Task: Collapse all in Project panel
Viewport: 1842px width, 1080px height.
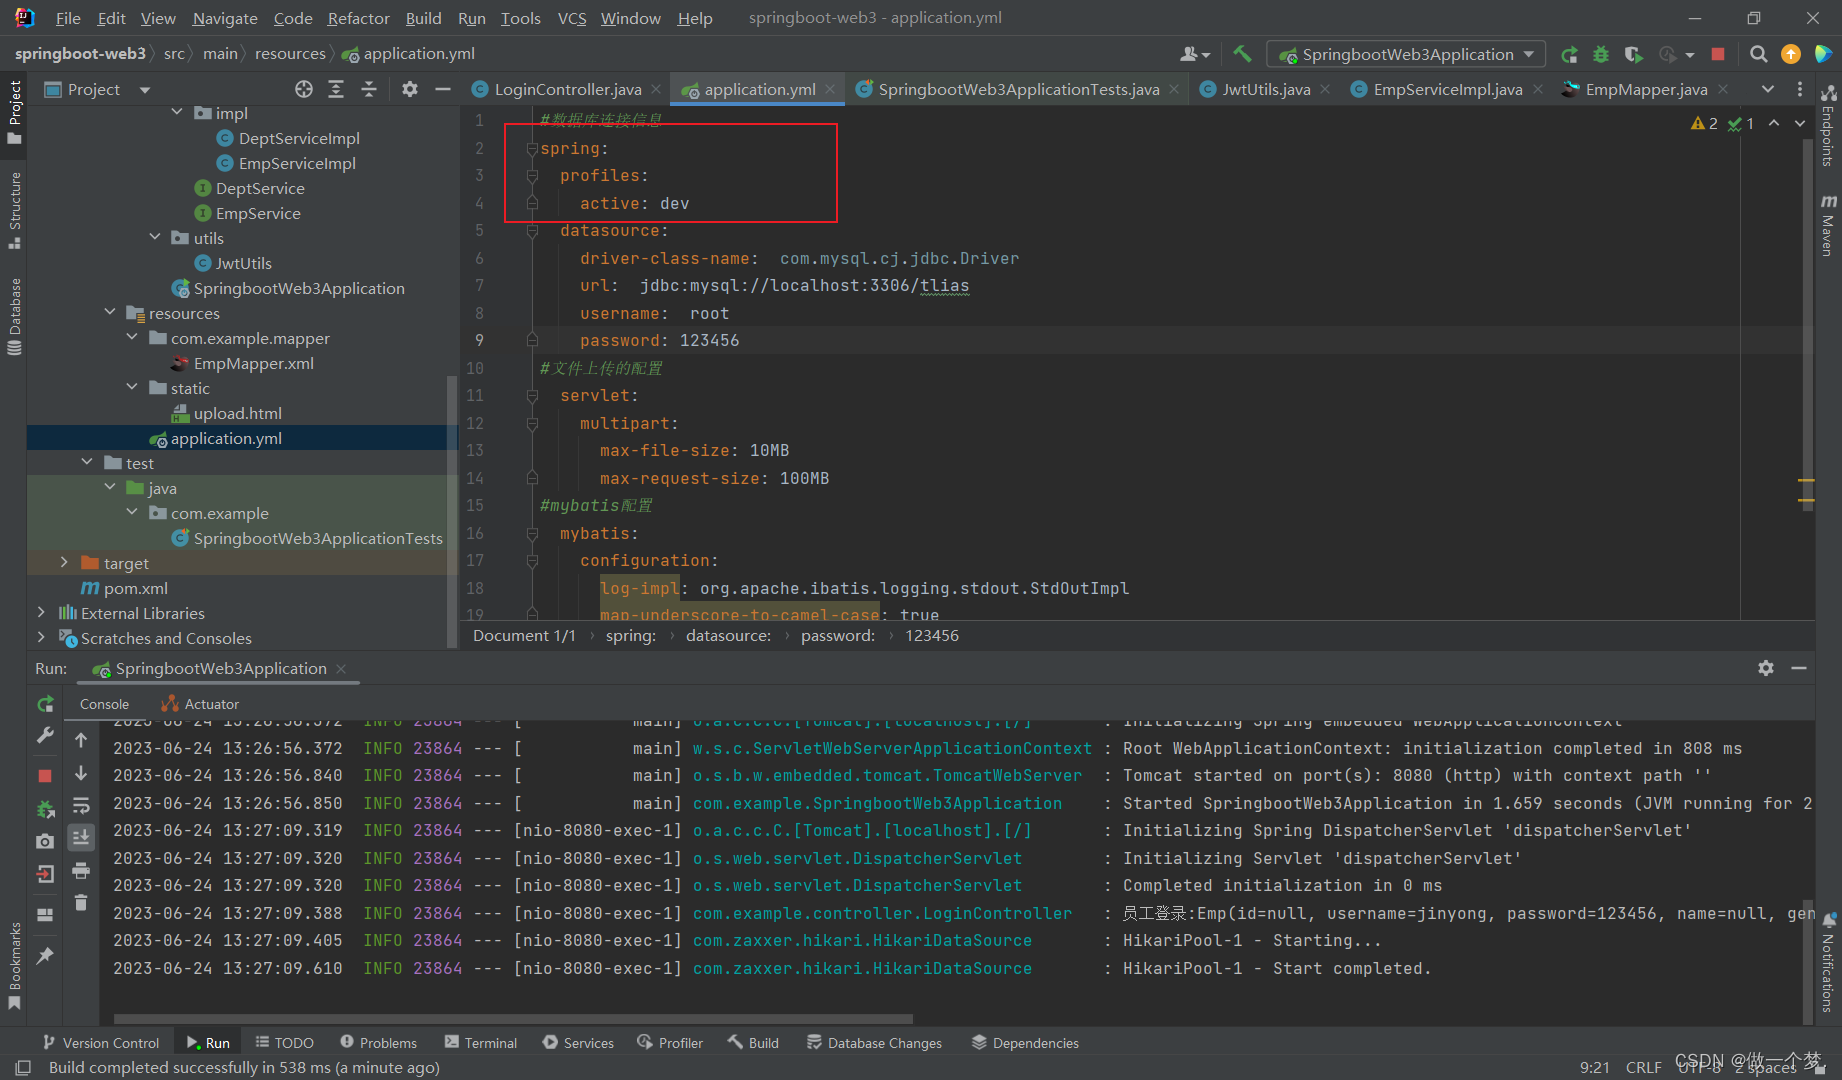Action: pos(369,89)
